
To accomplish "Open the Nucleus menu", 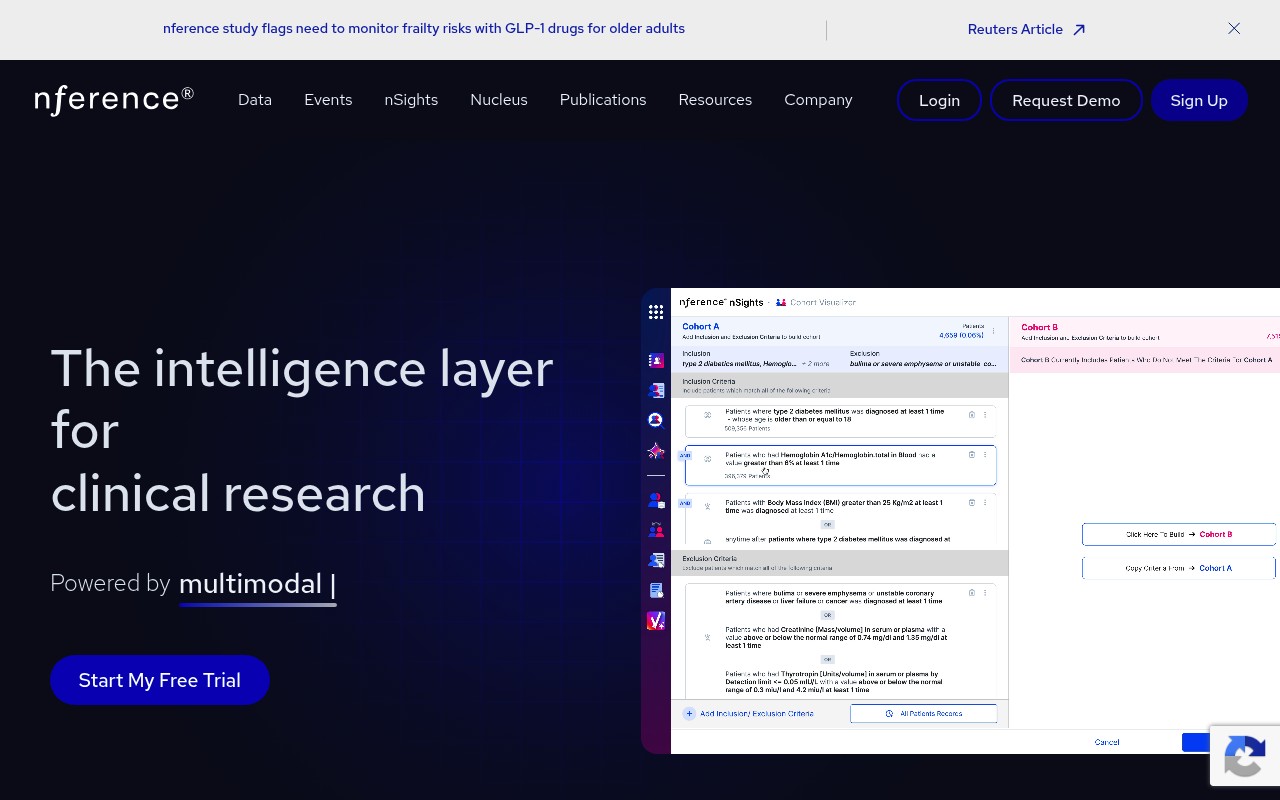I will point(499,100).
